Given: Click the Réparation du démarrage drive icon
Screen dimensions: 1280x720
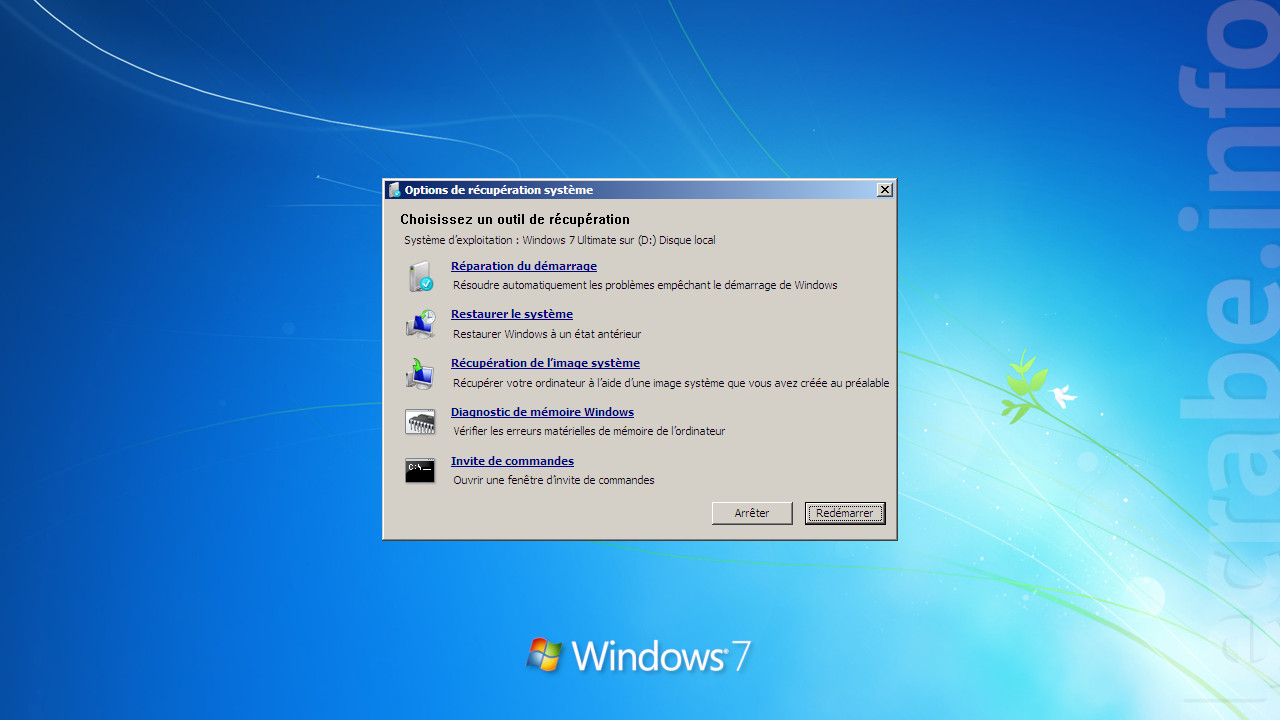Looking at the screenshot, I should (x=420, y=276).
